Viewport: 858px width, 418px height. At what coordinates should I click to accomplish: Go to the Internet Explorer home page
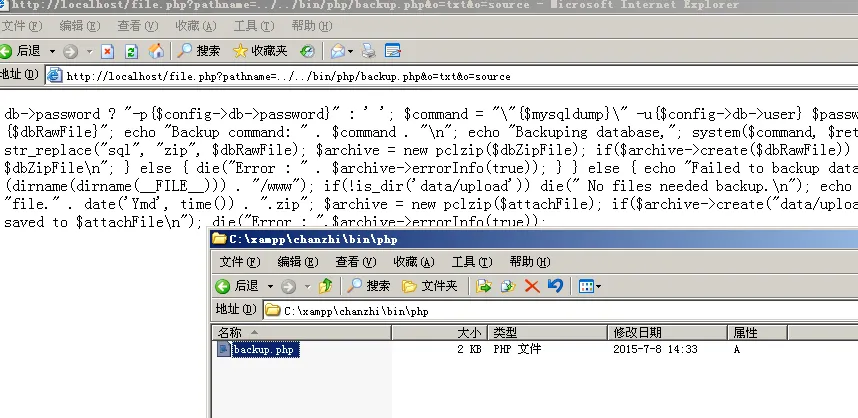click(x=156, y=50)
